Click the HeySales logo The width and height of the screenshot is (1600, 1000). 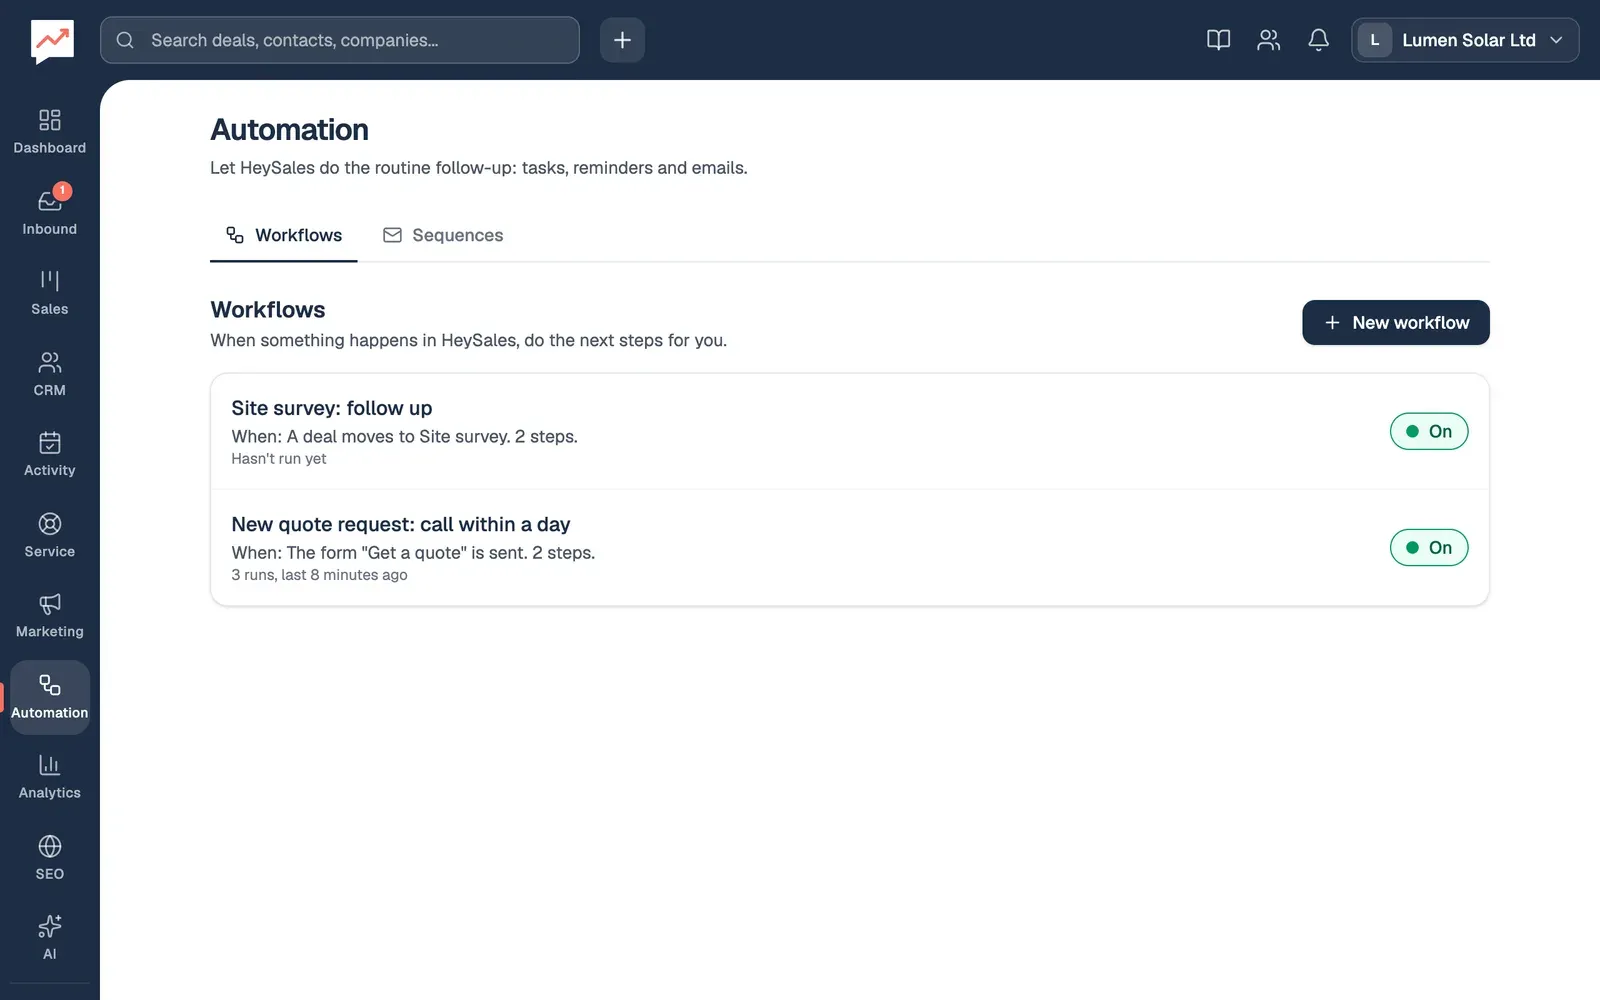(x=52, y=41)
